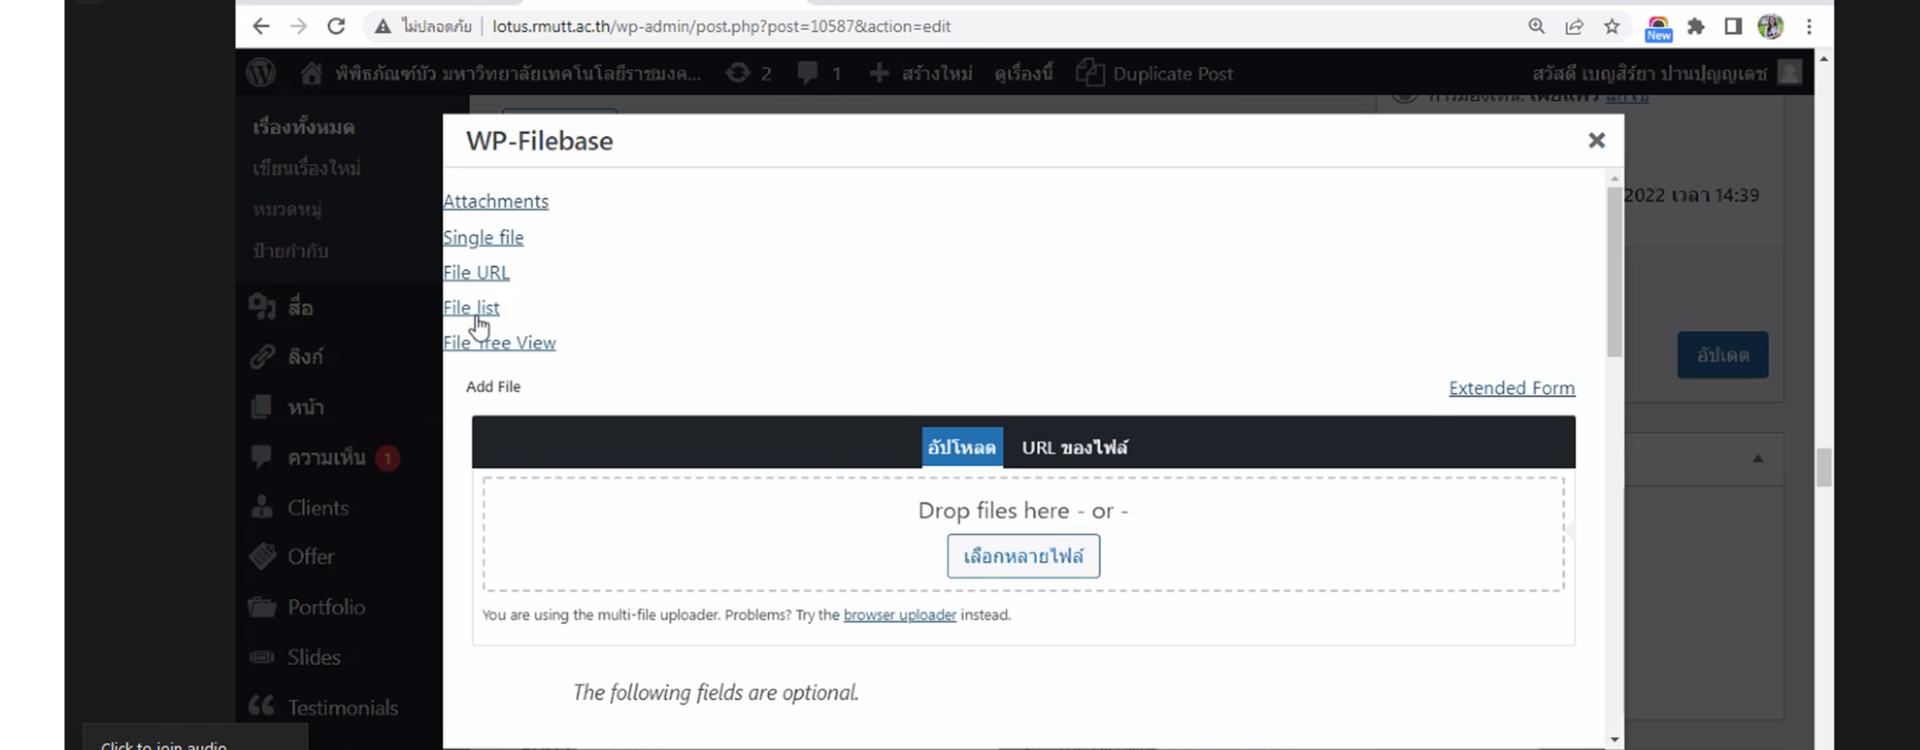This screenshot has width=1920, height=750.
Task: Click the WP-Filebase dialog scrollbar thumb
Action: click(x=1615, y=272)
